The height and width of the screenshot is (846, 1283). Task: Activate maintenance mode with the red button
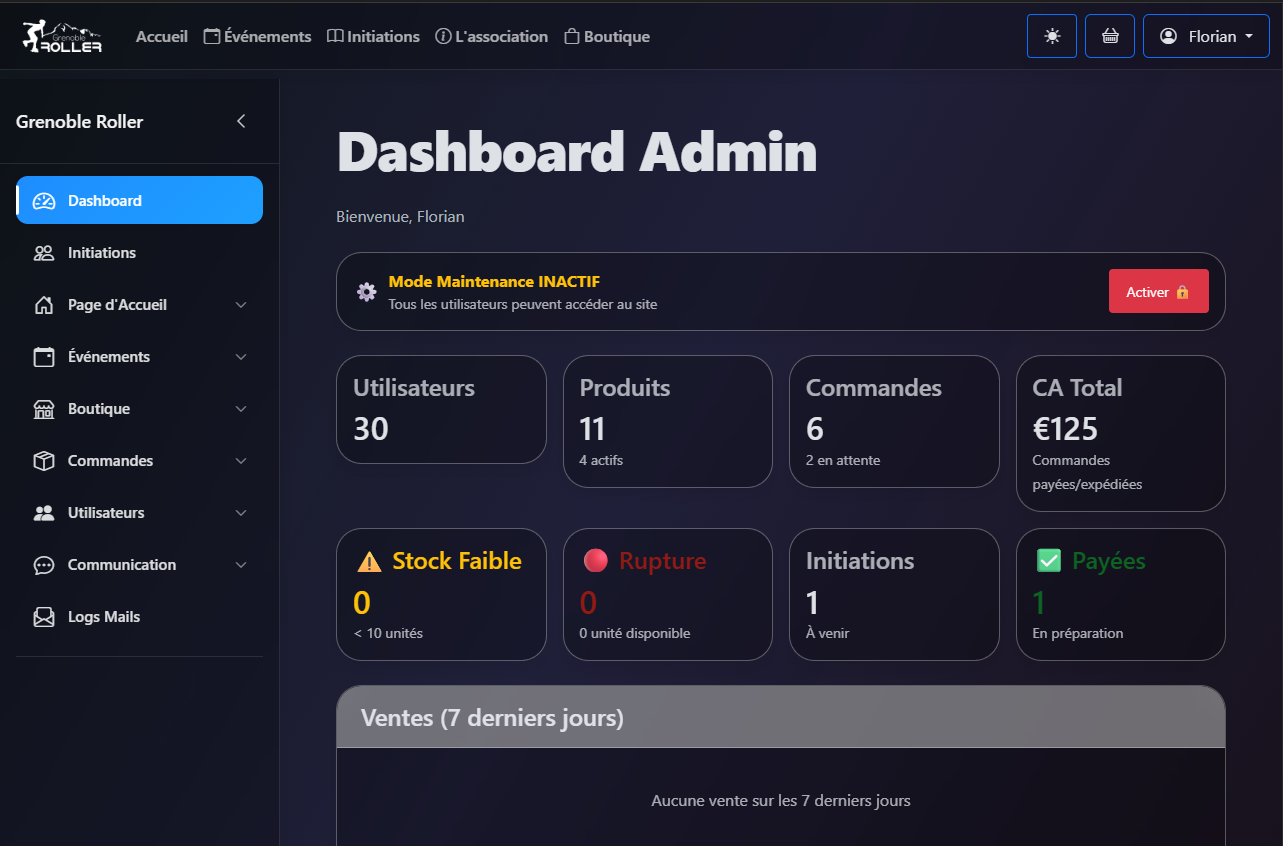point(1158,292)
